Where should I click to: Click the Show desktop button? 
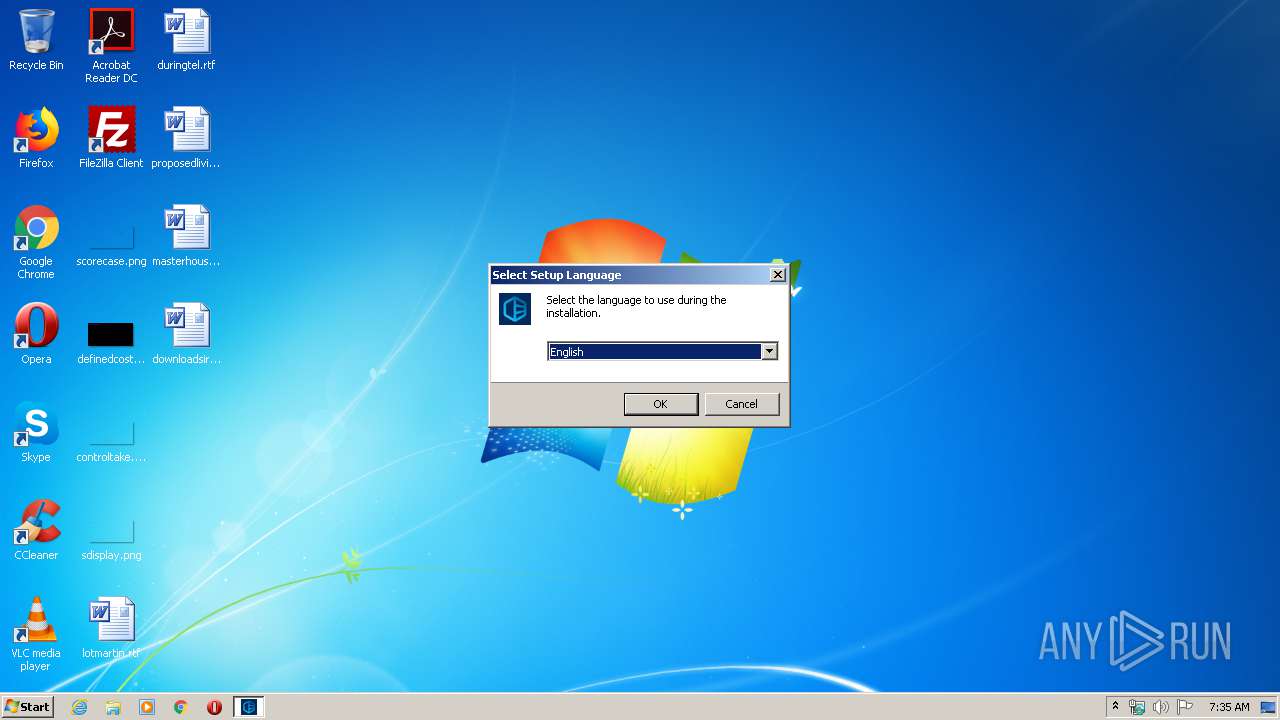[1269, 707]
